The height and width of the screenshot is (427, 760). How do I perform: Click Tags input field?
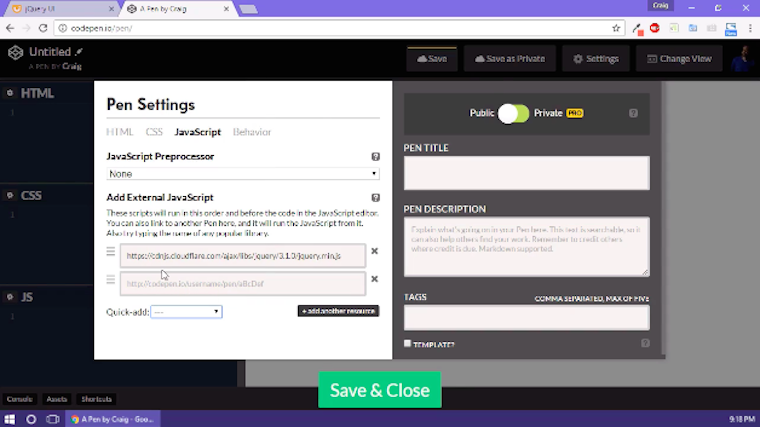[526, 318]
